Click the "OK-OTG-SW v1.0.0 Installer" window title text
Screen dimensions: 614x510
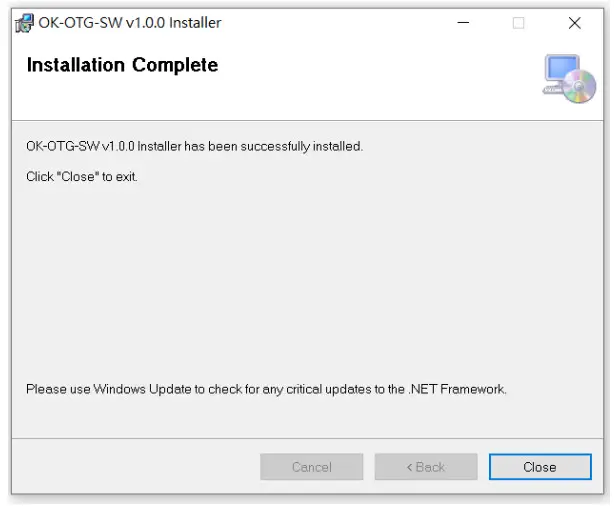click(130, 23)
